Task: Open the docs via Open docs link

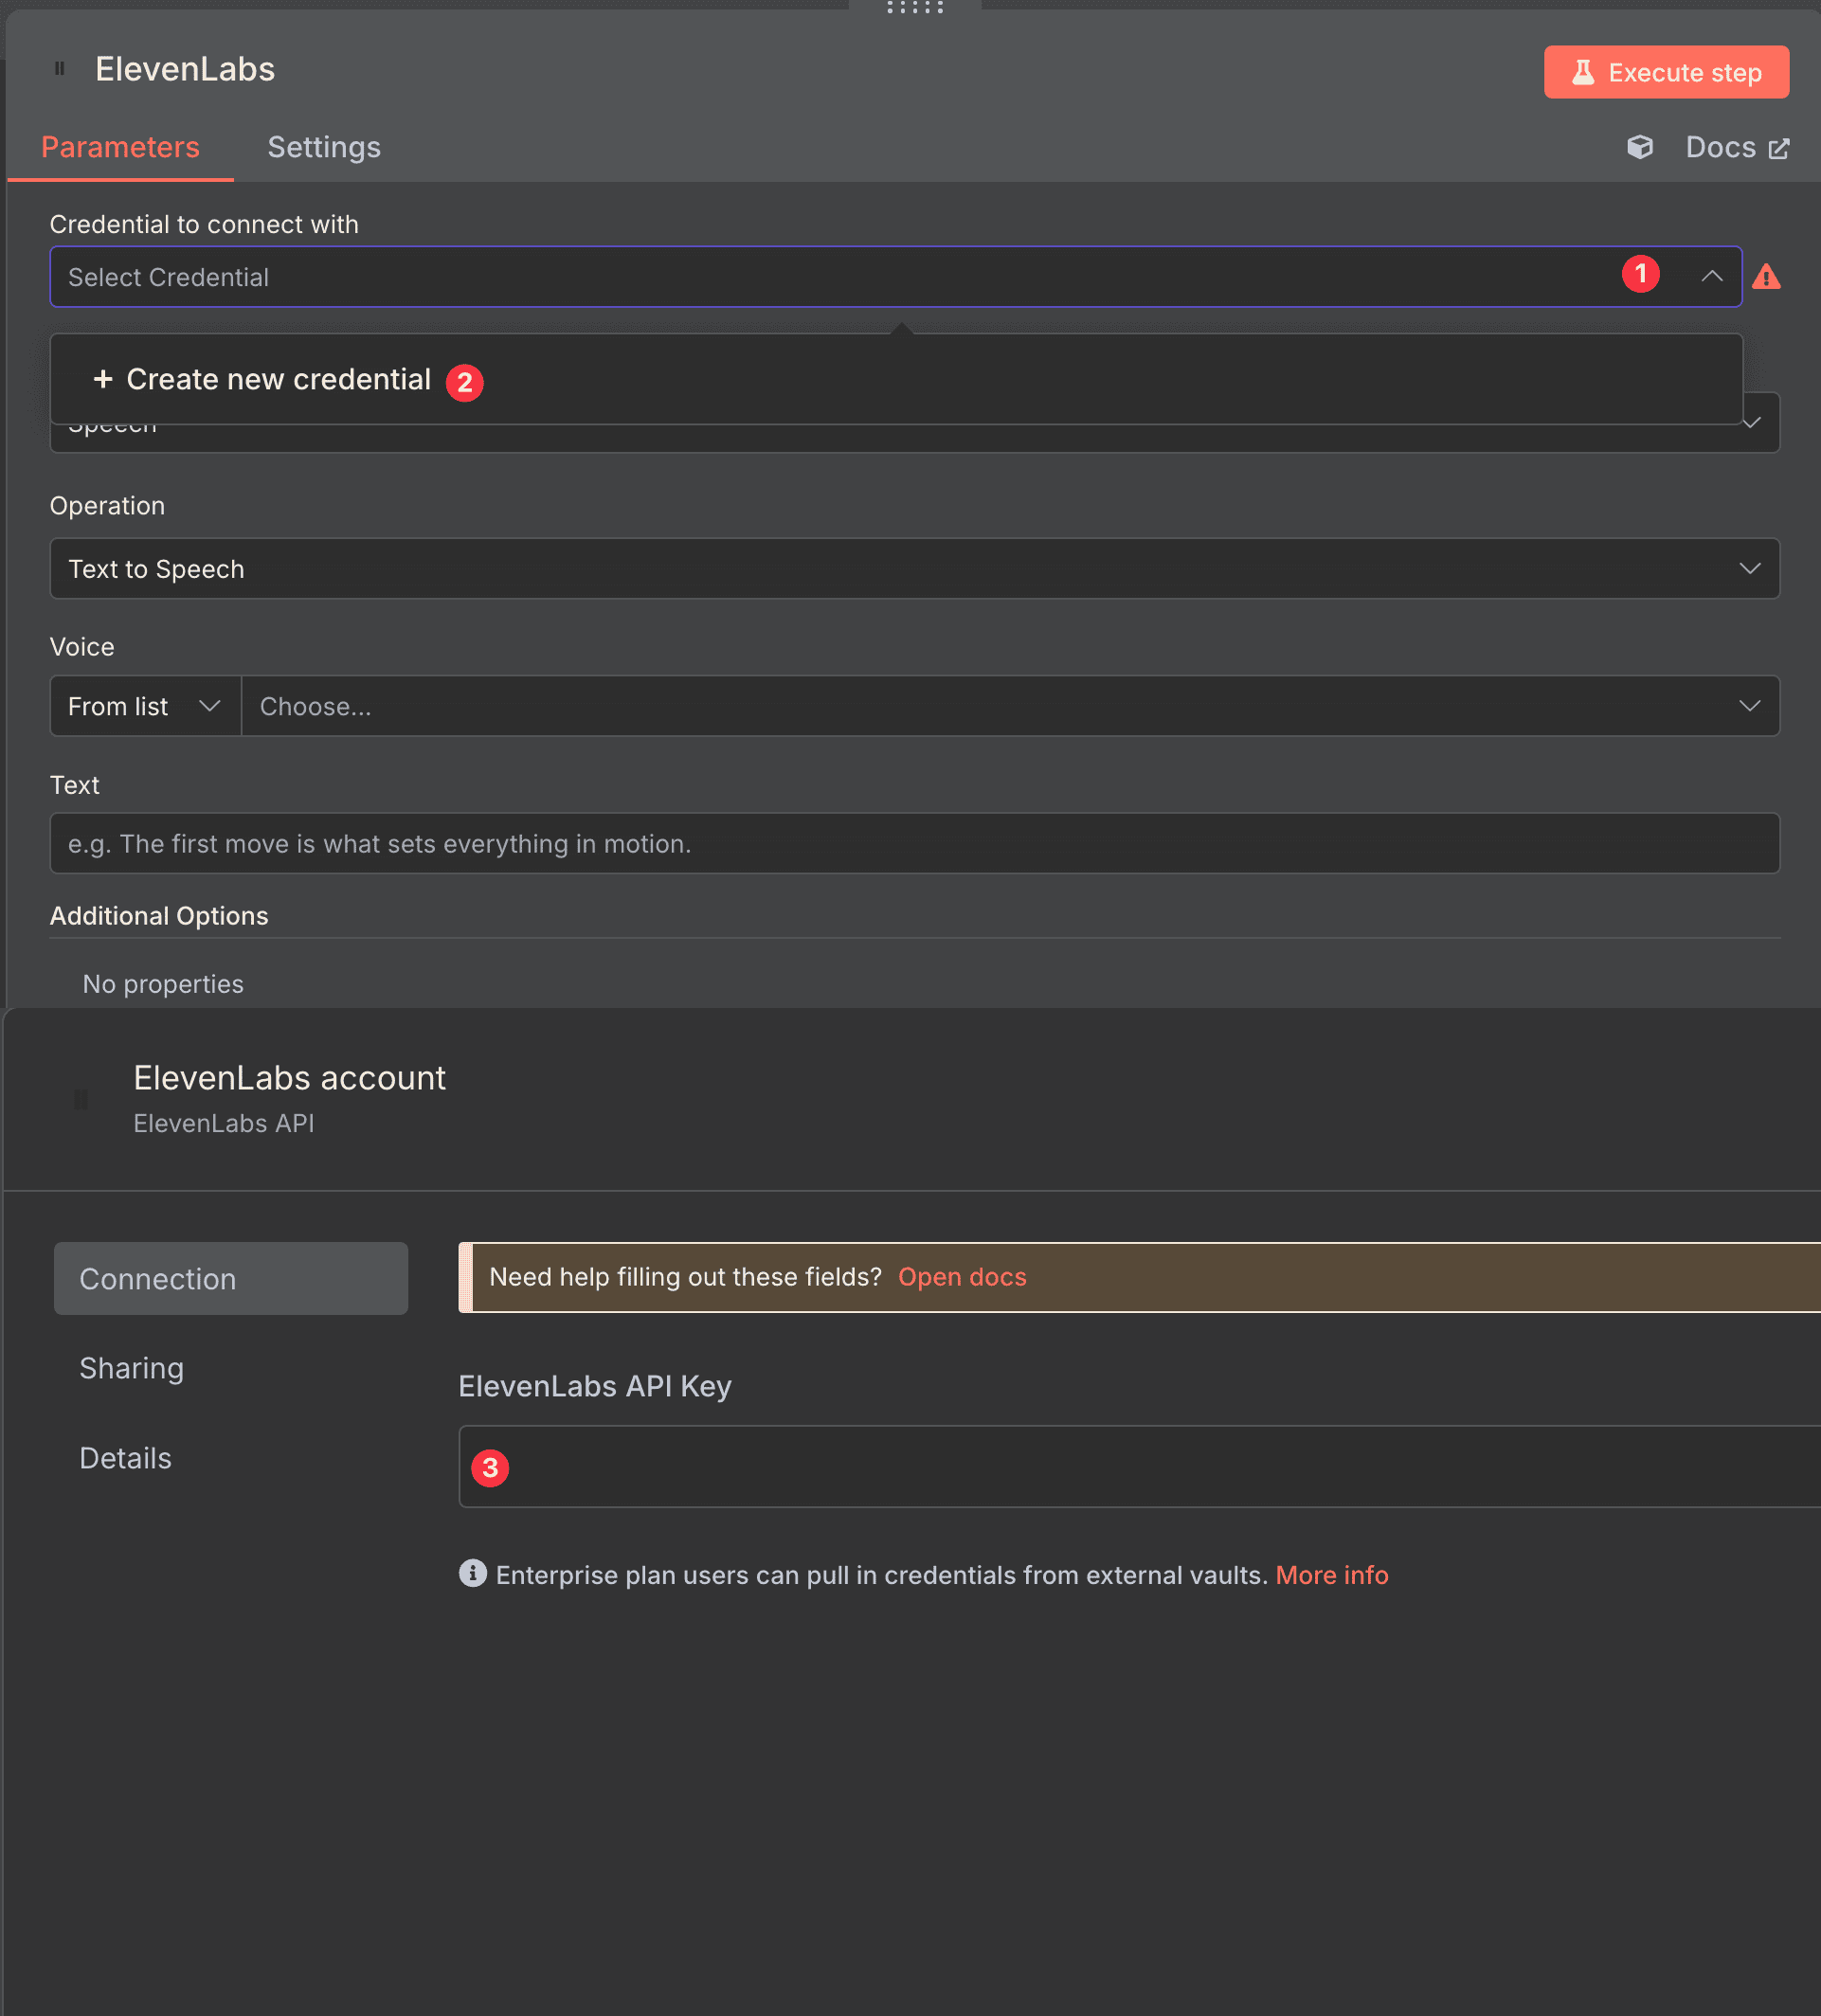Action: [961, 1276]
